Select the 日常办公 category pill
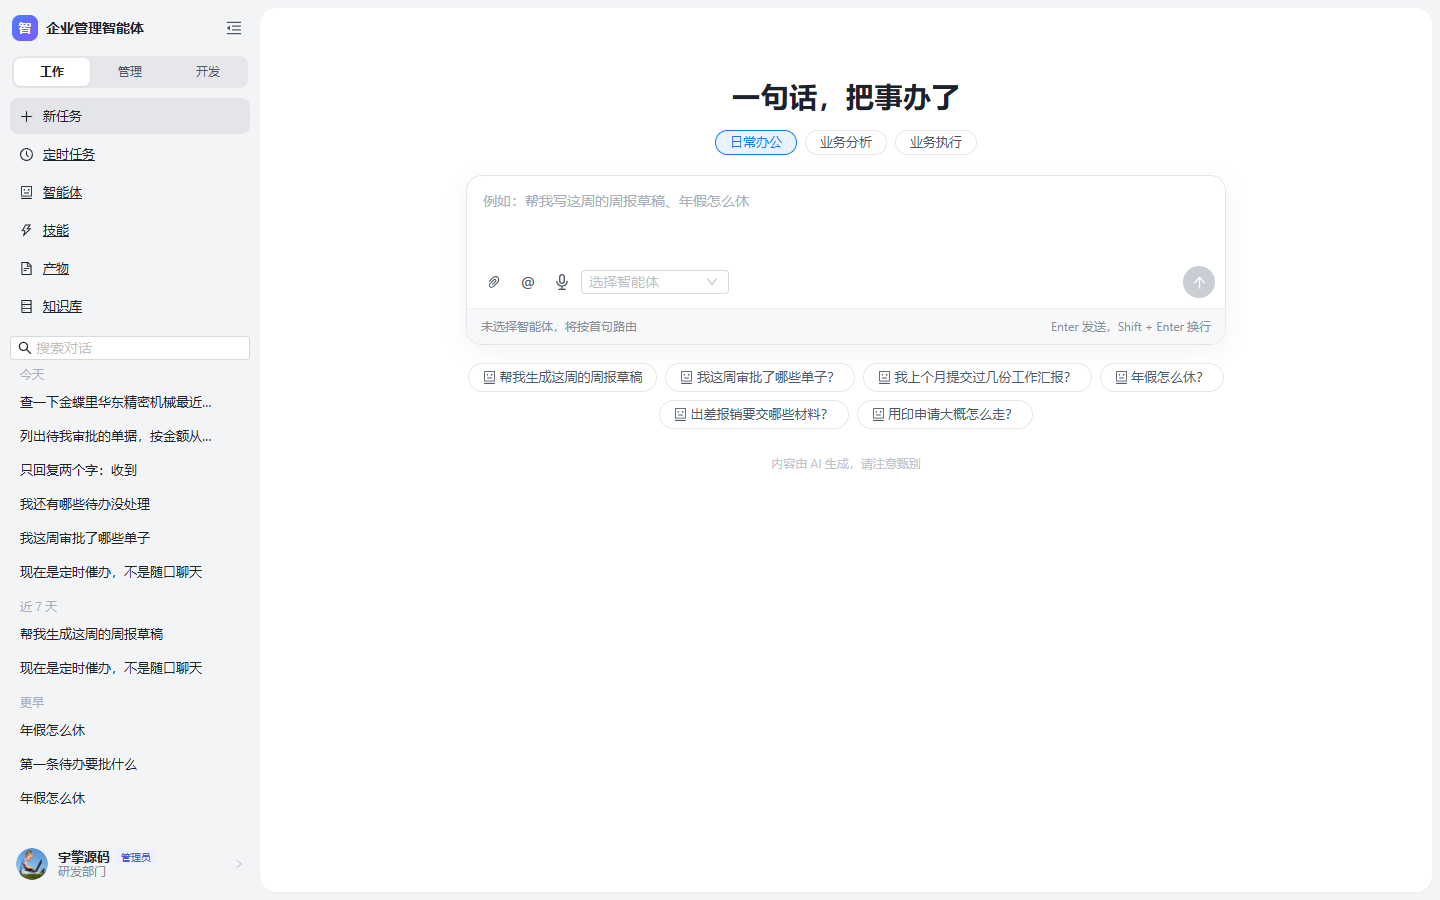Viewport: 1440px width, 900px height. 756,142
